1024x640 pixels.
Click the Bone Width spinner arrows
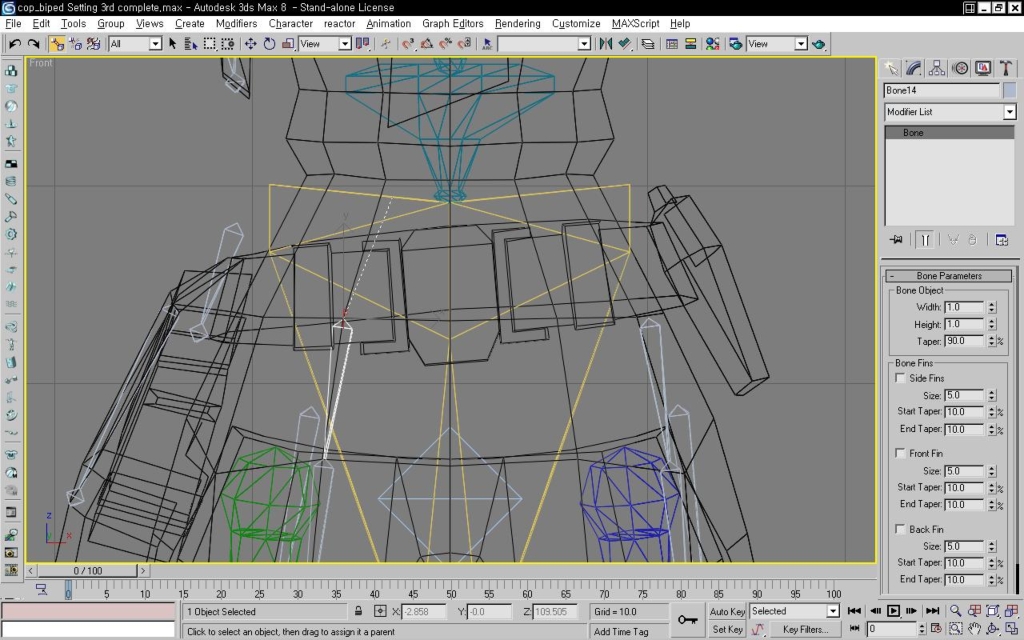991,307
